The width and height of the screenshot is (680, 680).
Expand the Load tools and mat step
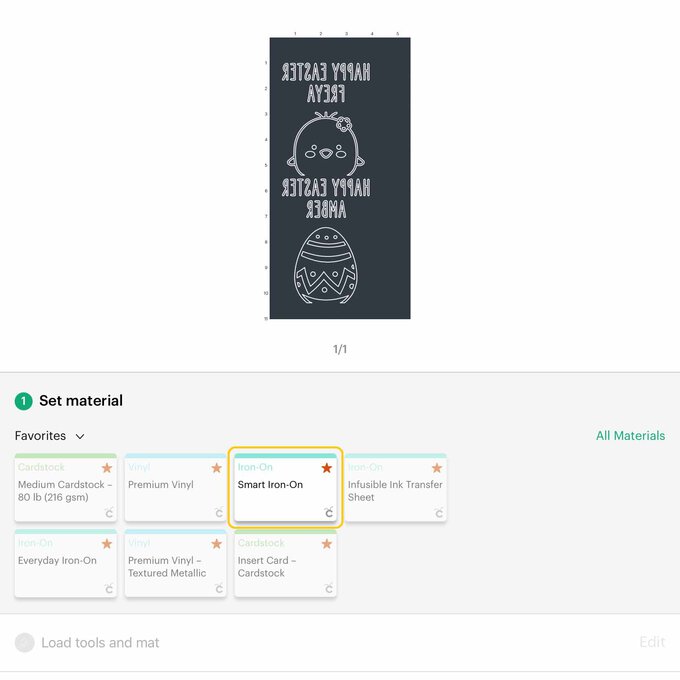point(100,643)
